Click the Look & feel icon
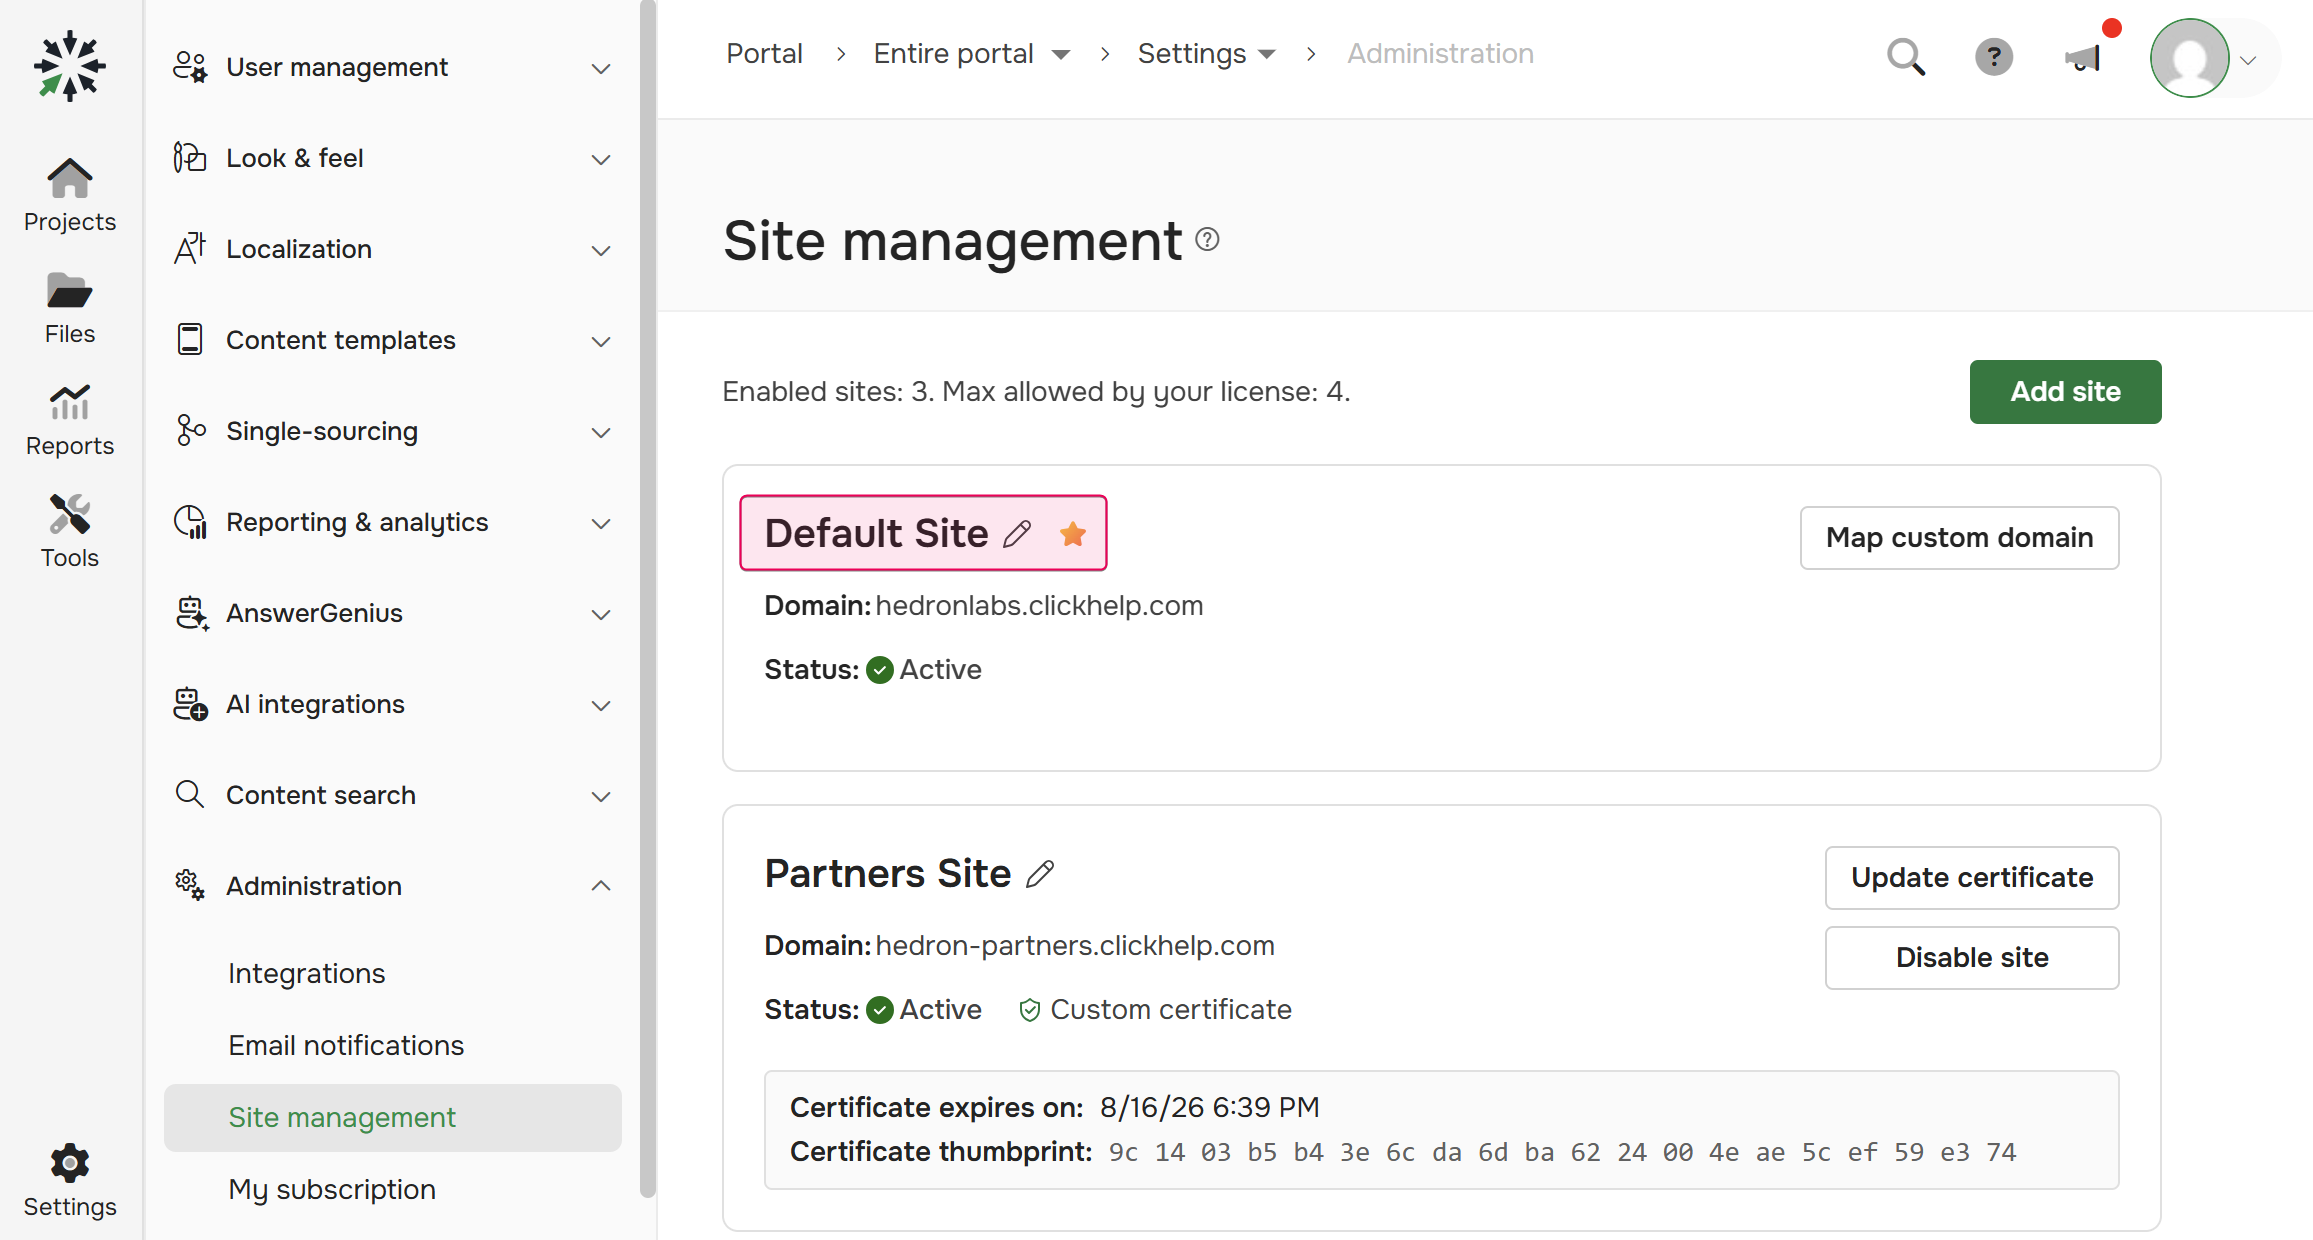 pyautogui.click(x=190, y=158)
